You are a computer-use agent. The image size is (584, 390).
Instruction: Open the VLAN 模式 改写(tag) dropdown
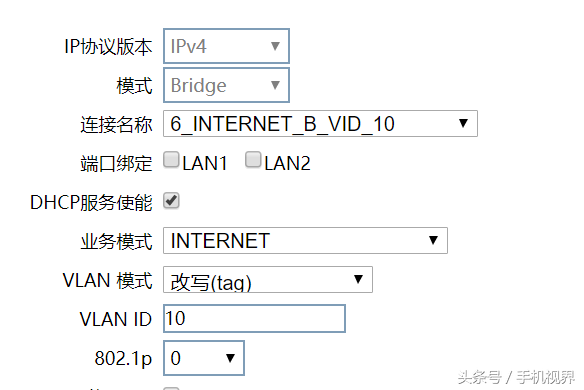(268, 279)
